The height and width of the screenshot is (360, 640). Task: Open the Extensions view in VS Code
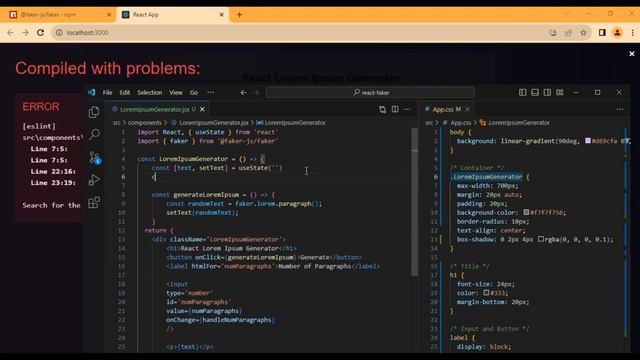pos(94,202)
